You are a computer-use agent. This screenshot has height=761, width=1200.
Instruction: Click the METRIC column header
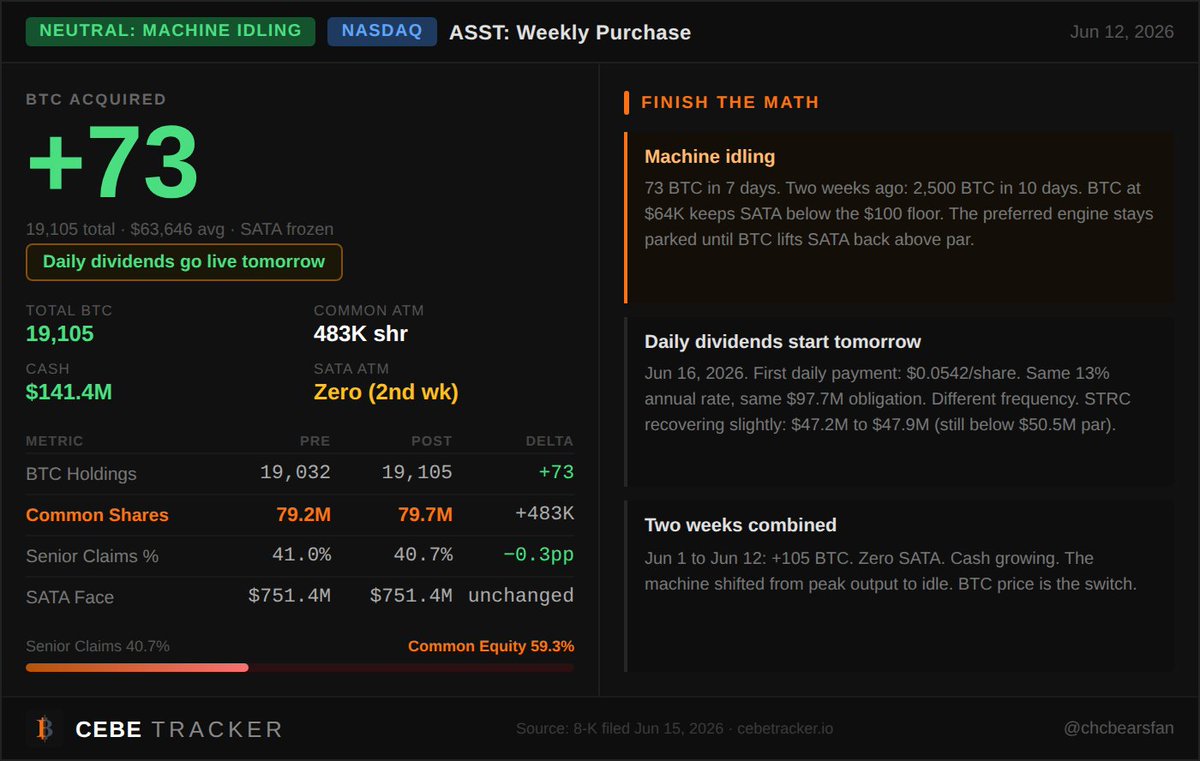55,441
